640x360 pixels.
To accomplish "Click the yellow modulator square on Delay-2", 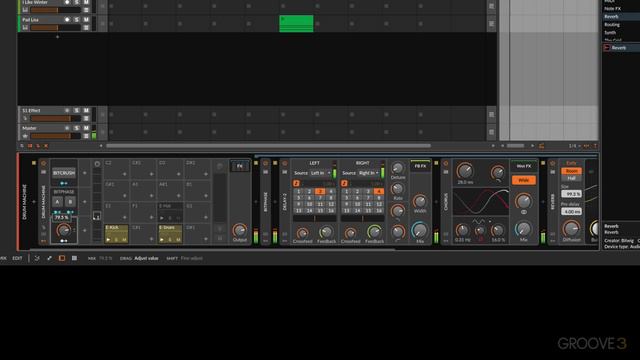I will [275, 163].
